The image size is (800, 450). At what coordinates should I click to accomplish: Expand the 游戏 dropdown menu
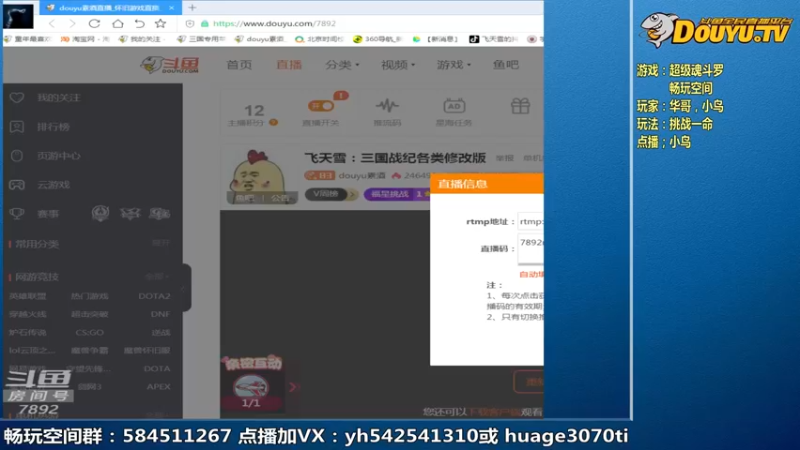click(454, 65)
